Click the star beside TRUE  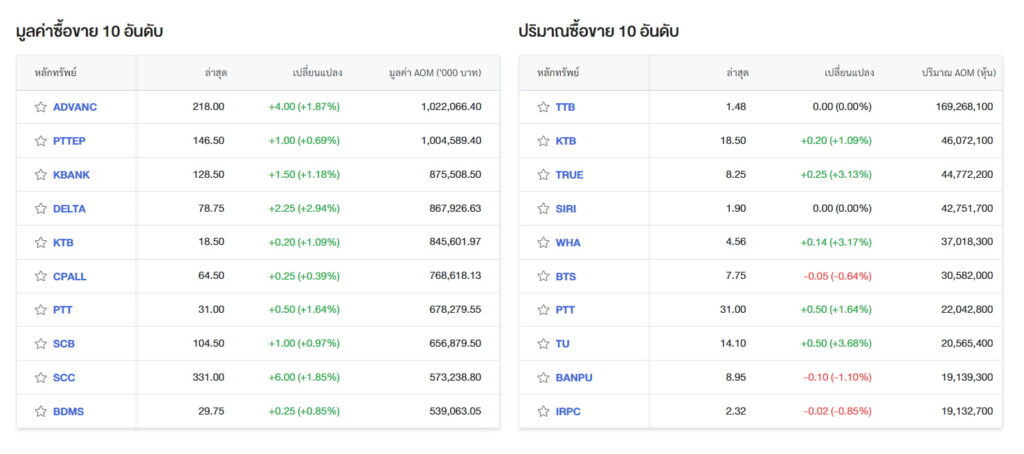543,175
